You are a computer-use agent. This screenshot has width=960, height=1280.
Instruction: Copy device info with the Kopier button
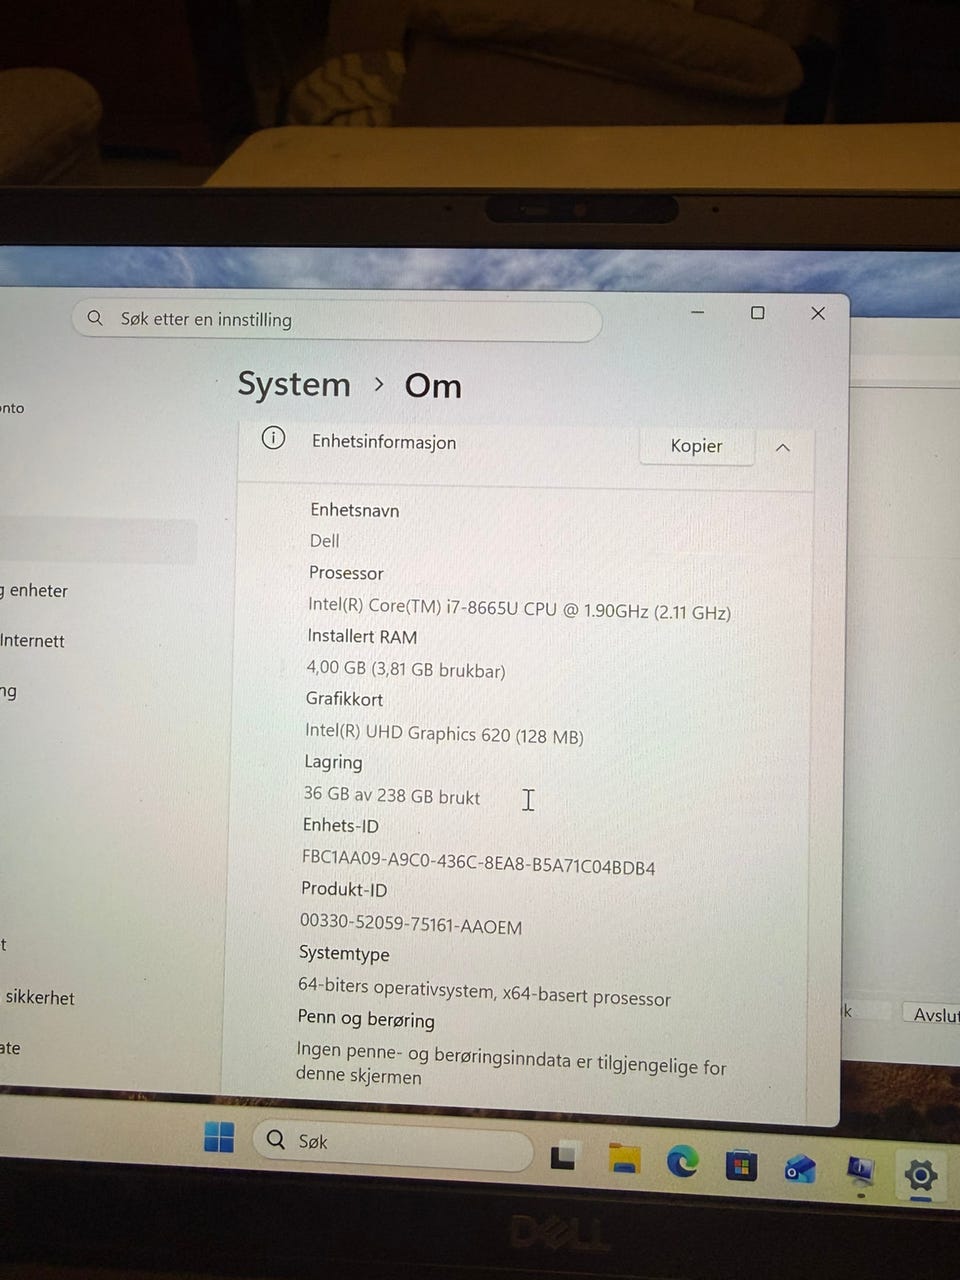click(x=696, y=446)
